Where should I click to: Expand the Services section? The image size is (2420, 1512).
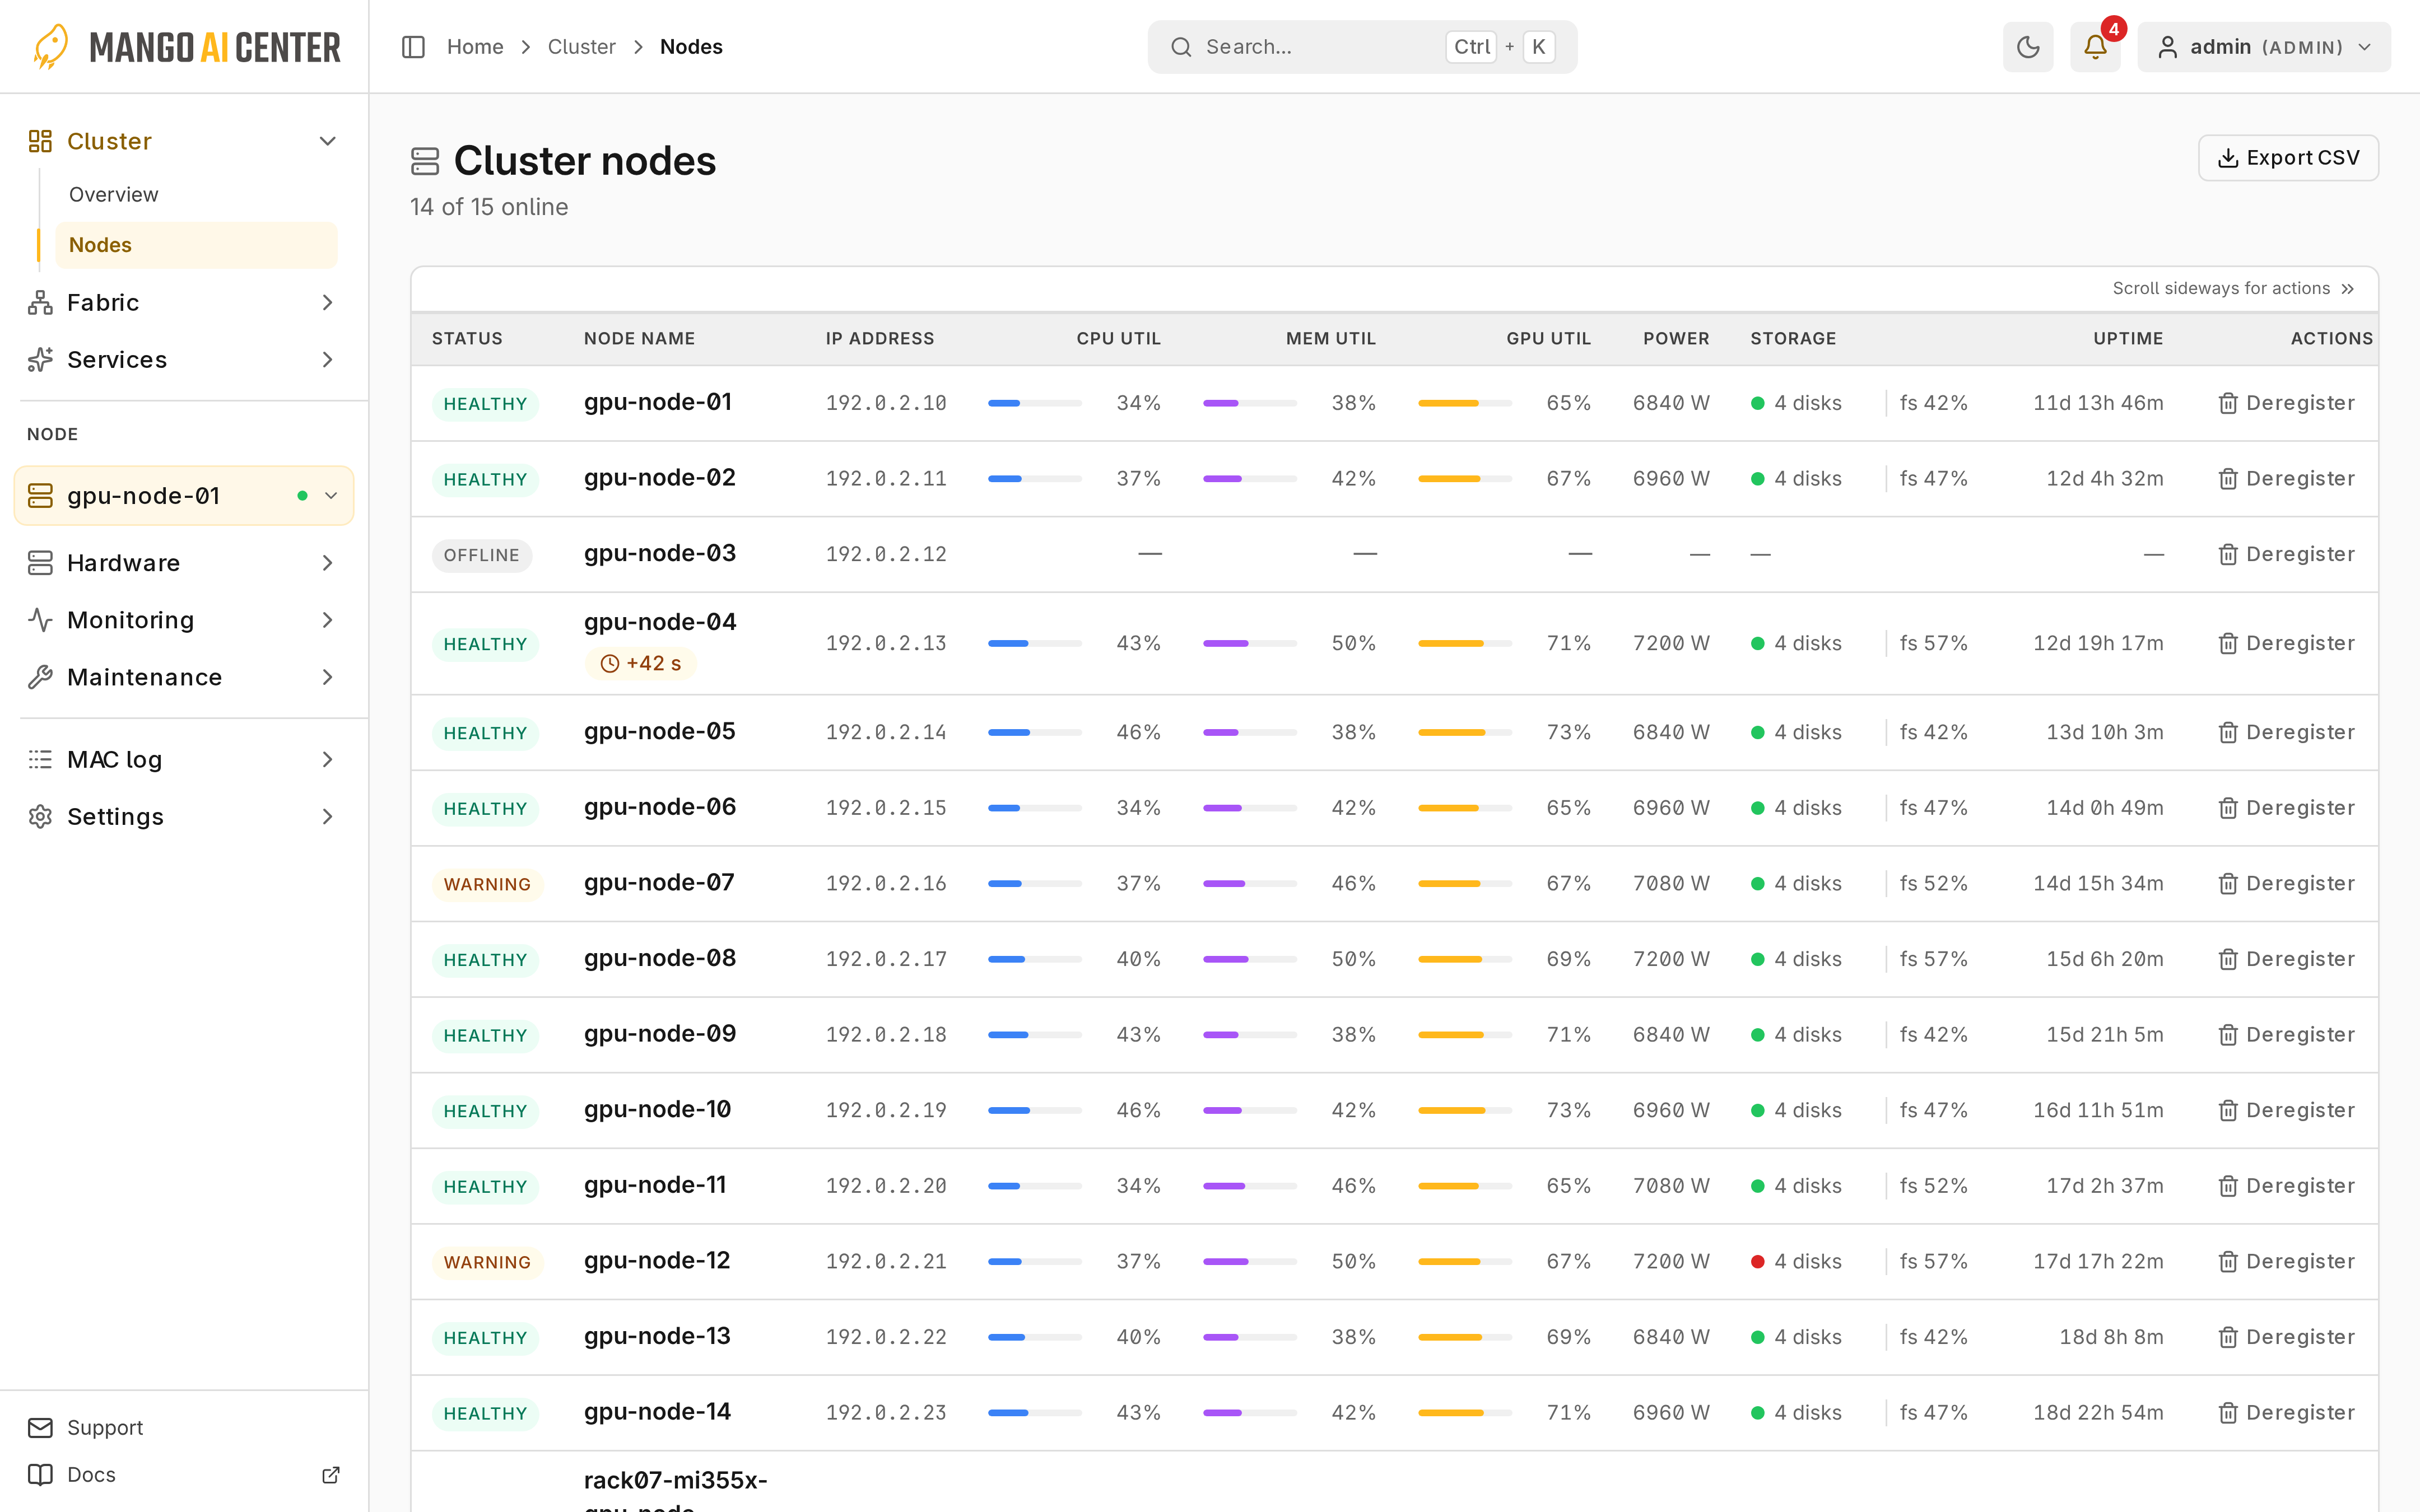pos(184,359)
